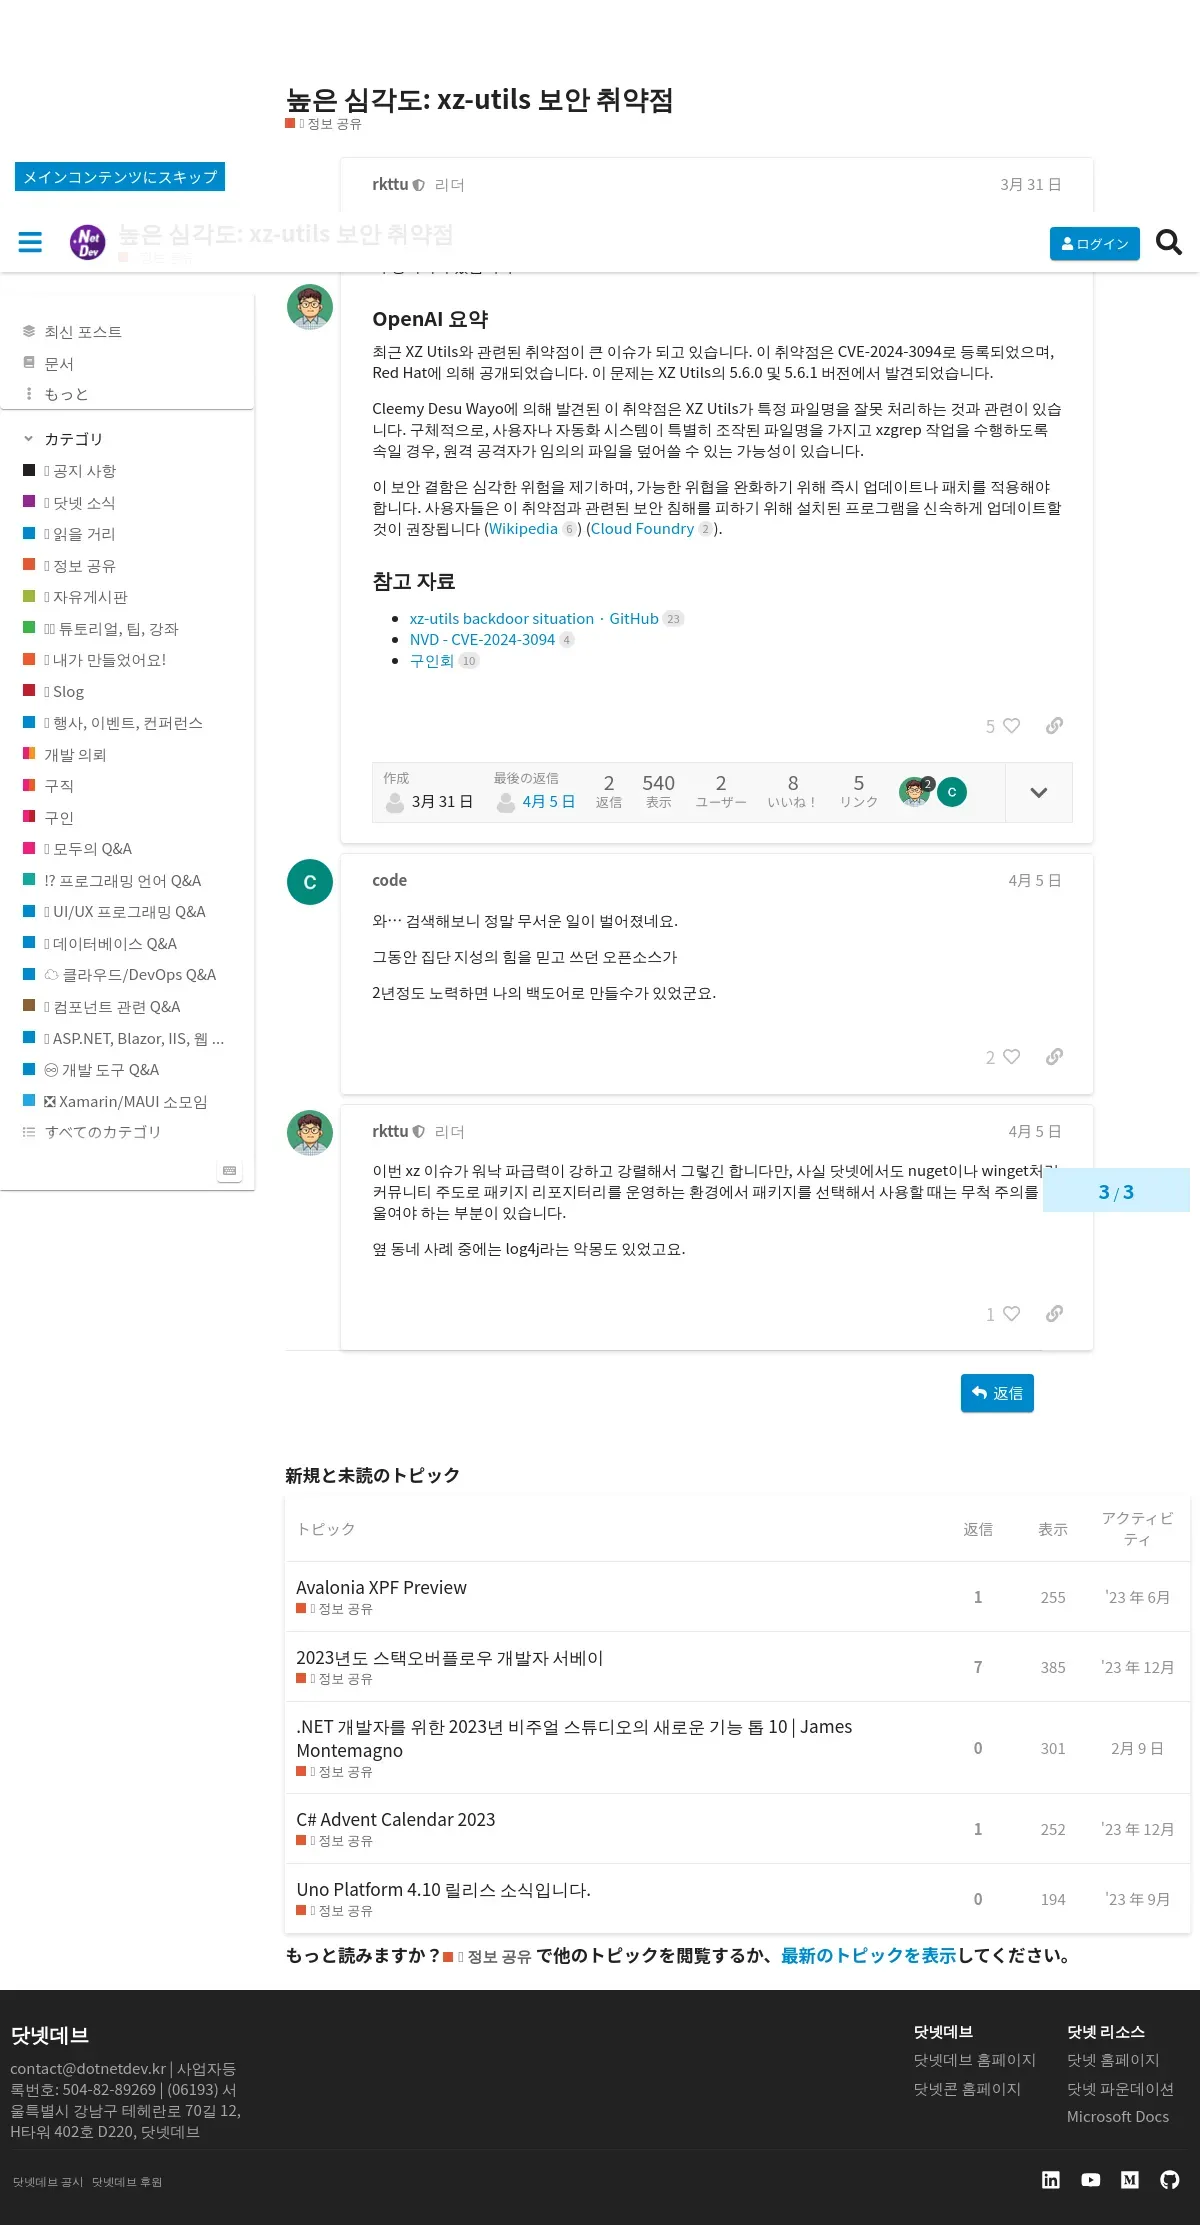The image size is (1200, 2225).
Task: Click メインコンテンツにスキップ link
Action: coord(120,177)
